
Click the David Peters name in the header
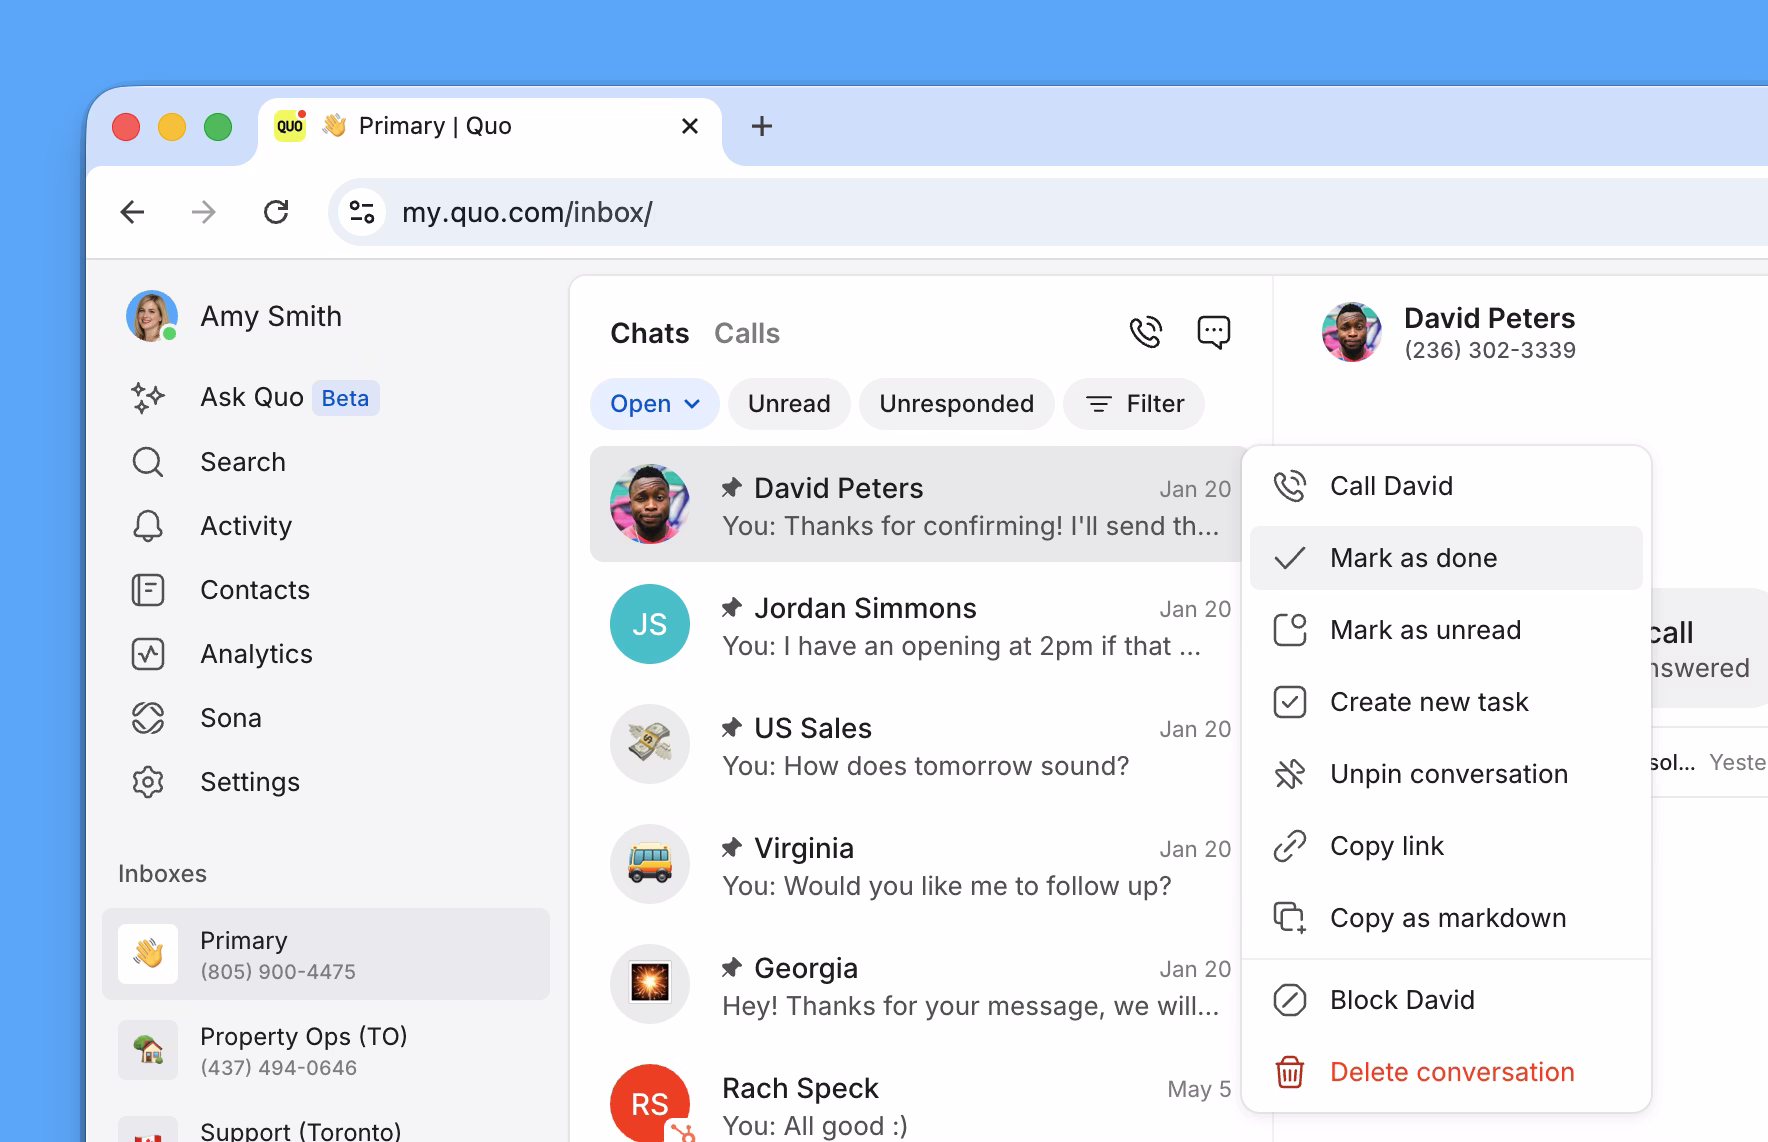1490,318
